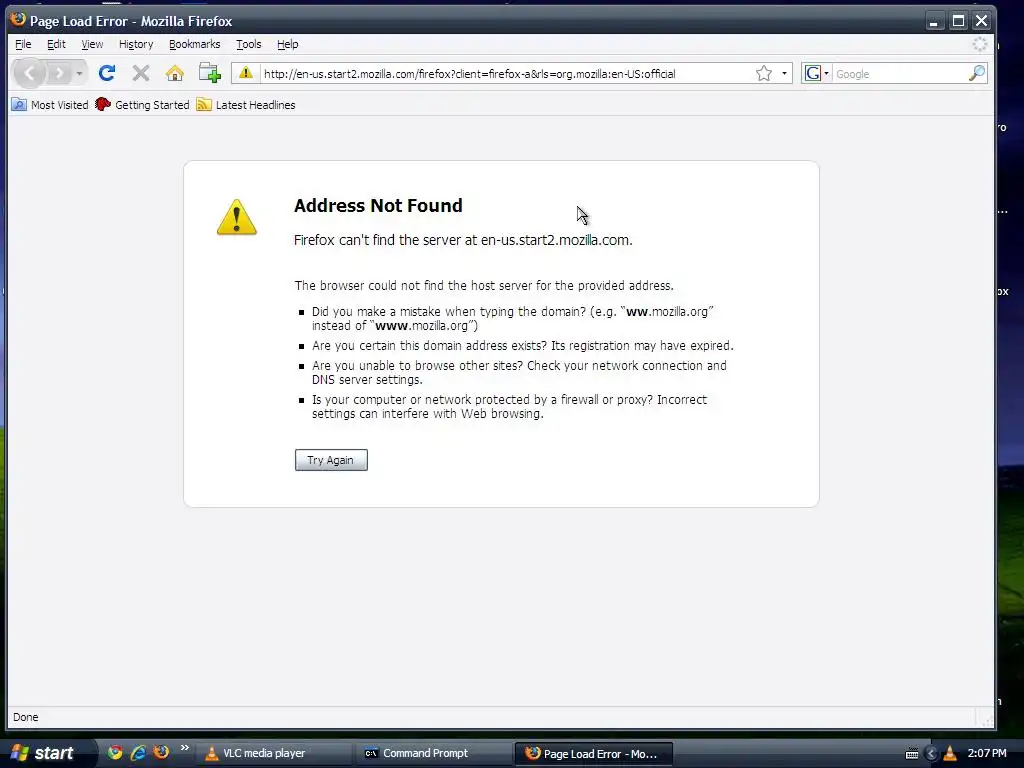Click the Stop loading X icon
Screen dimensions: 1024x768
[x=140, y=73]
